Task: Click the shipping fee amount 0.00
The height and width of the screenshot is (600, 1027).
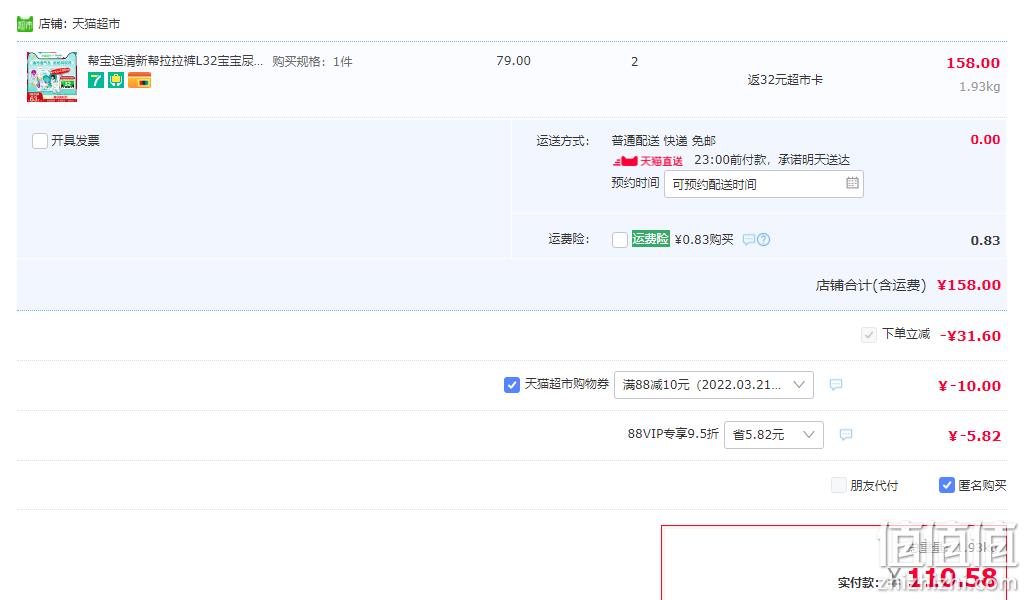Action: click(985, 140)
